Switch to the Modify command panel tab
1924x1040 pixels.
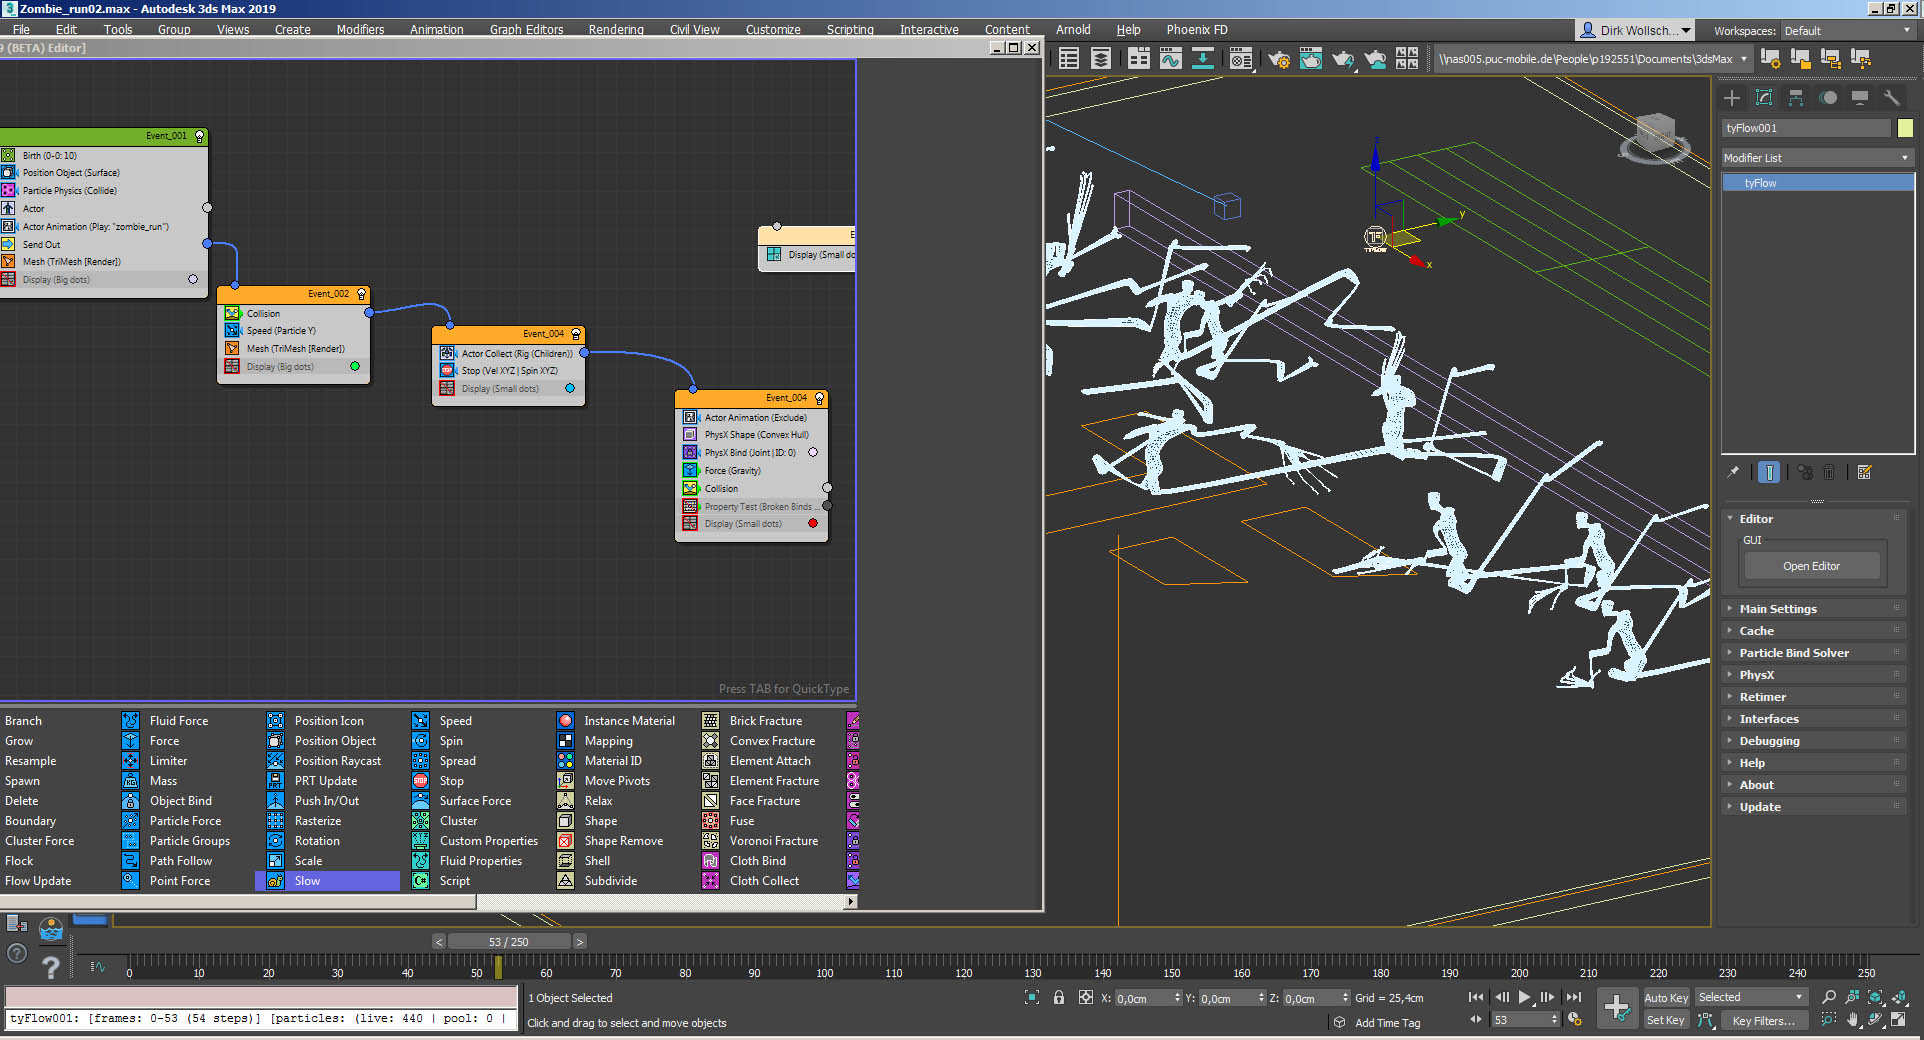click(1764, 97)
